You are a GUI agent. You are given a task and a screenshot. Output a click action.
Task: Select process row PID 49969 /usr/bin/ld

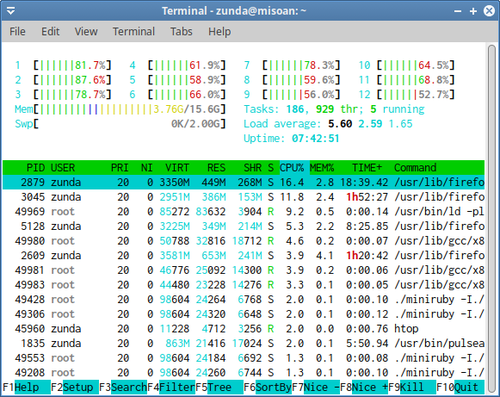click(x=243, y=212)
